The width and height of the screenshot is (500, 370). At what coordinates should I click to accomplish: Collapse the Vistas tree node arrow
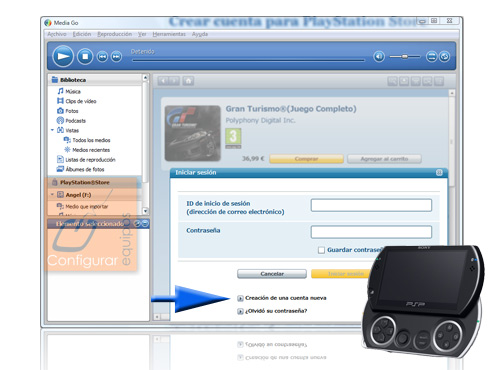tap(52, 130)
